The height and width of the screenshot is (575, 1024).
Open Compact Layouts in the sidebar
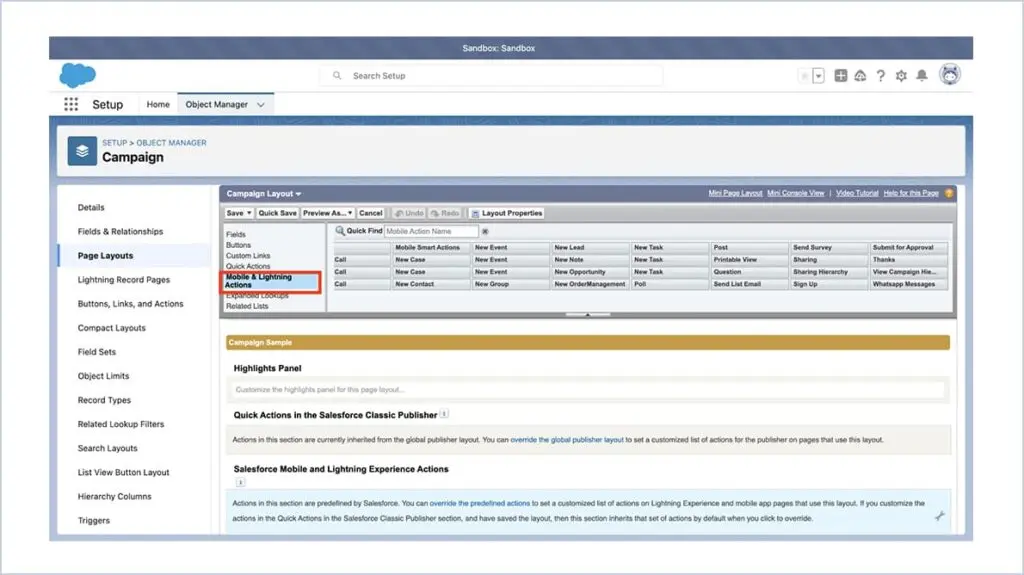click(112, 328)
